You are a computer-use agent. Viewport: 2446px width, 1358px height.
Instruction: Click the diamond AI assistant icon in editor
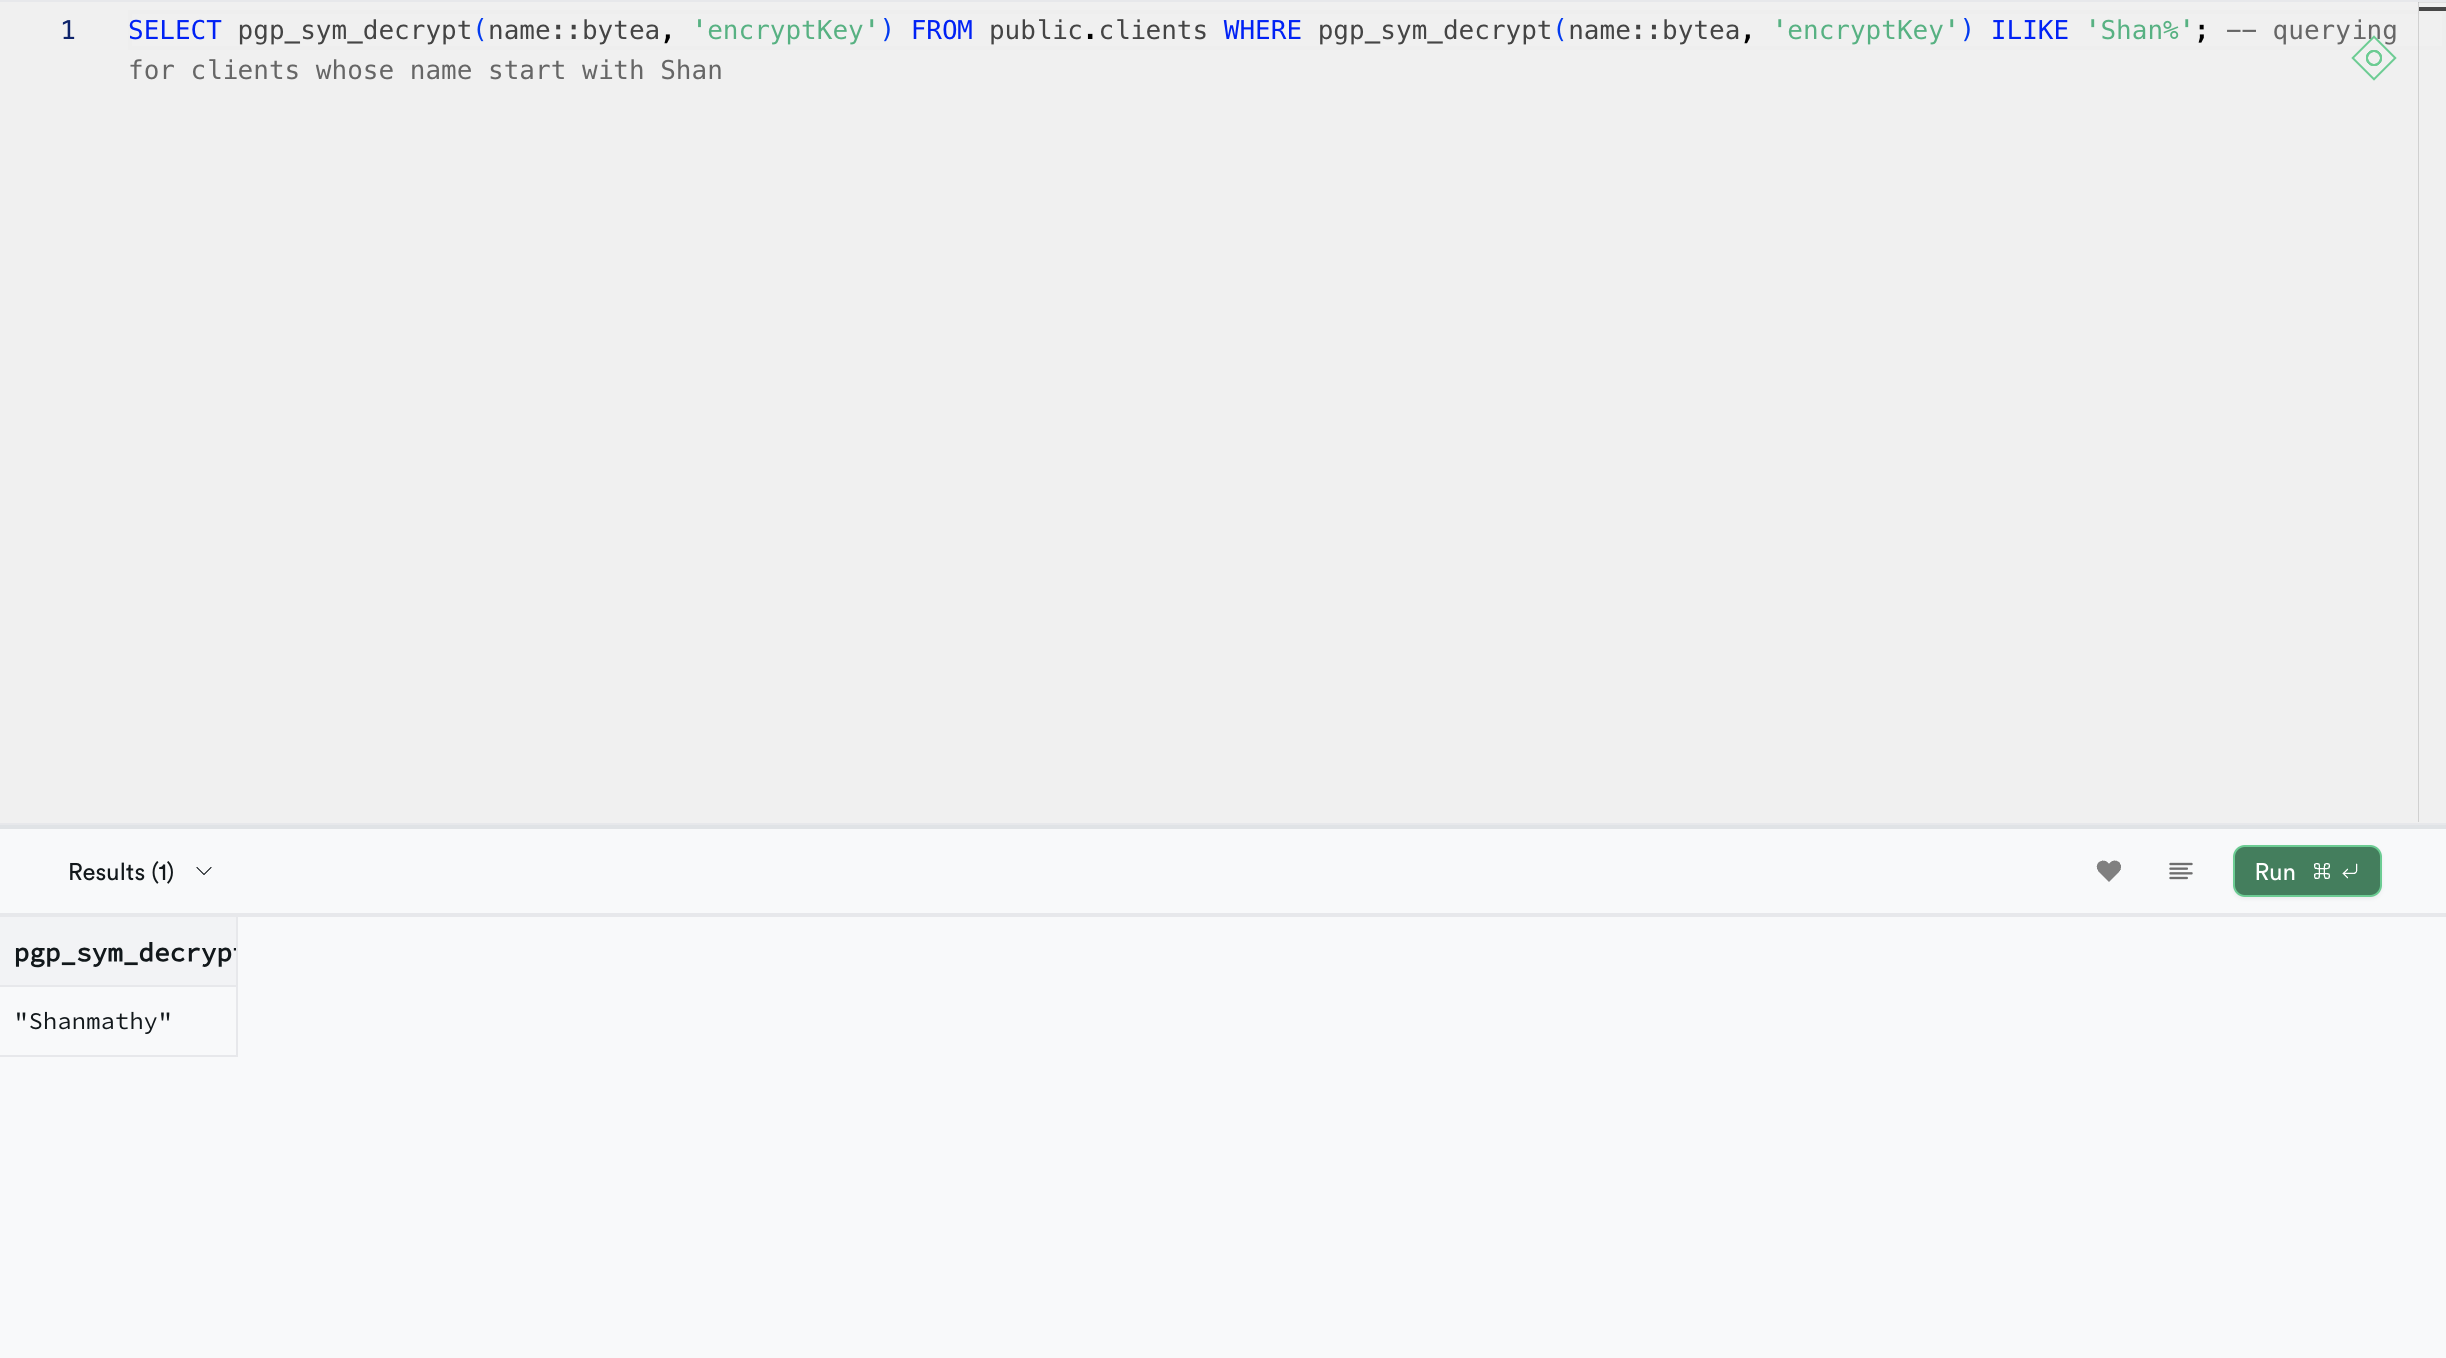2373,58
